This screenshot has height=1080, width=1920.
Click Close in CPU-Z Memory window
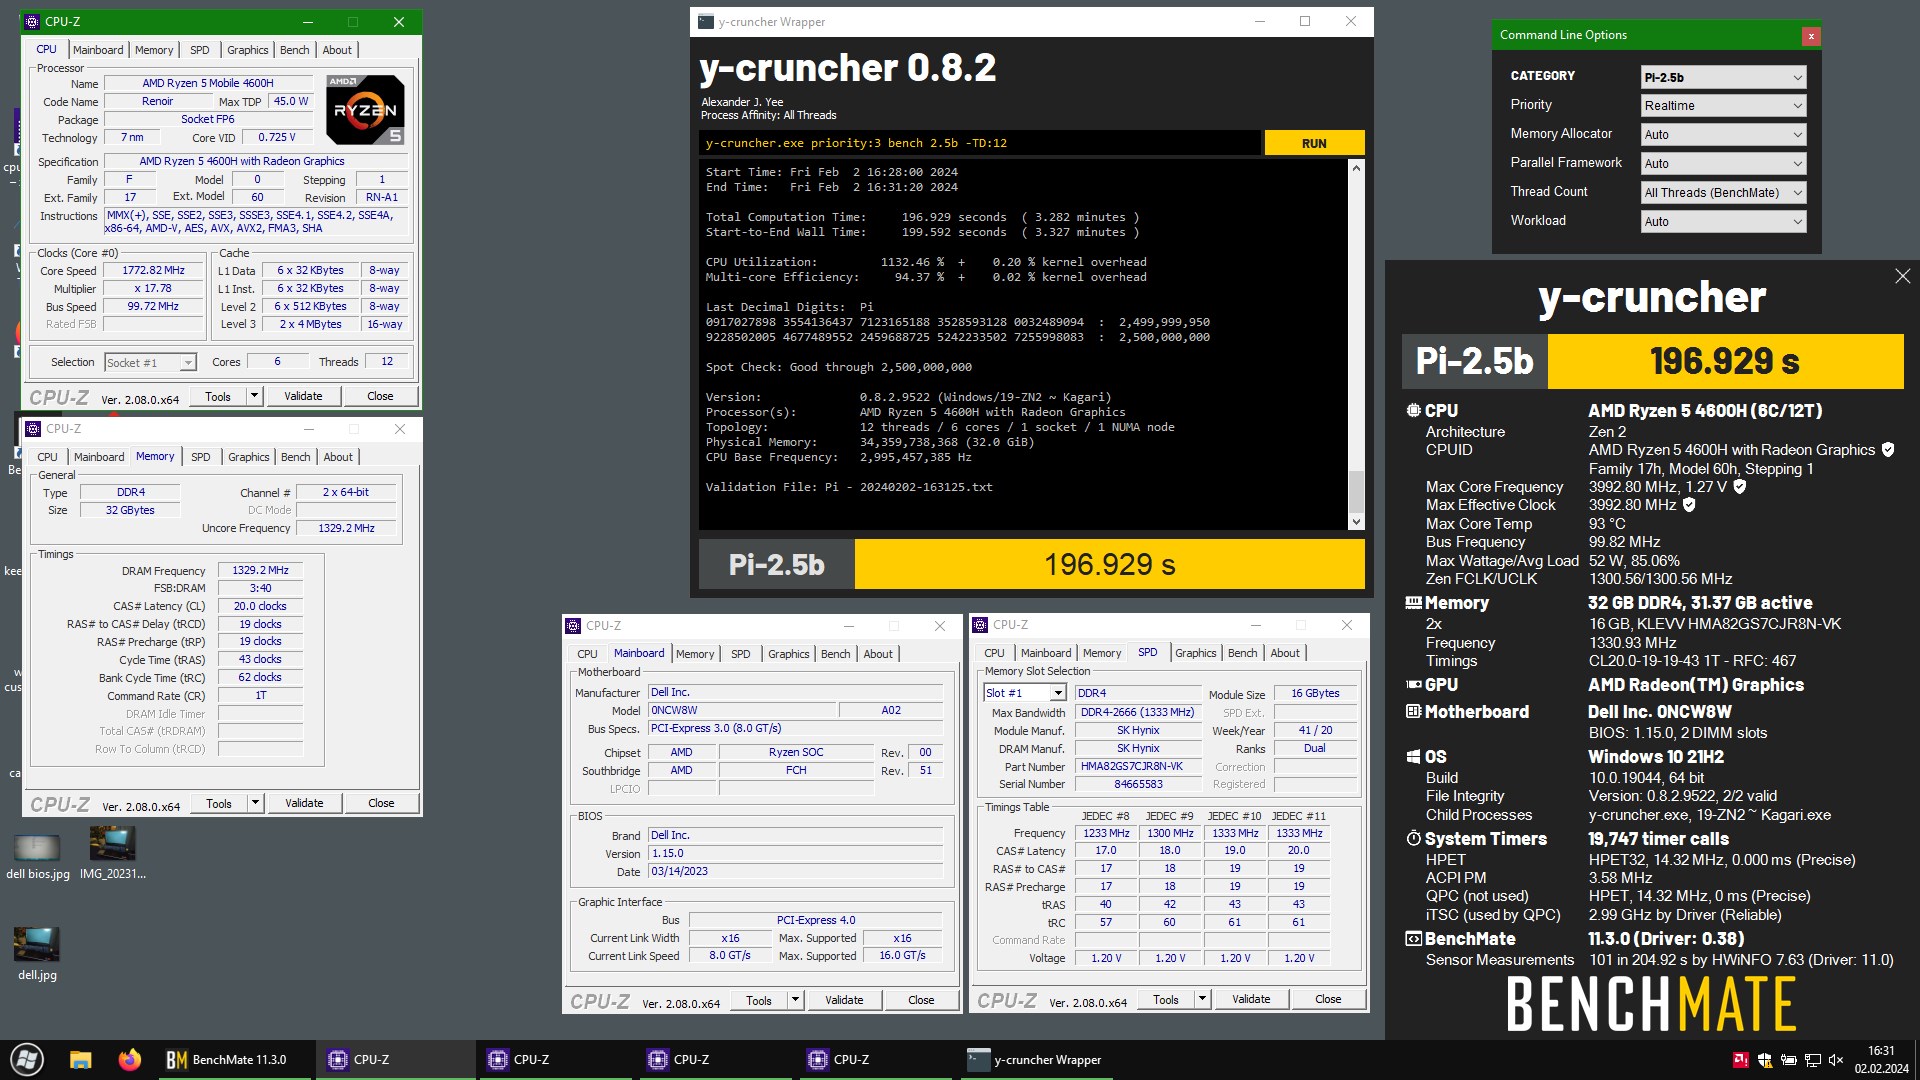381,803
